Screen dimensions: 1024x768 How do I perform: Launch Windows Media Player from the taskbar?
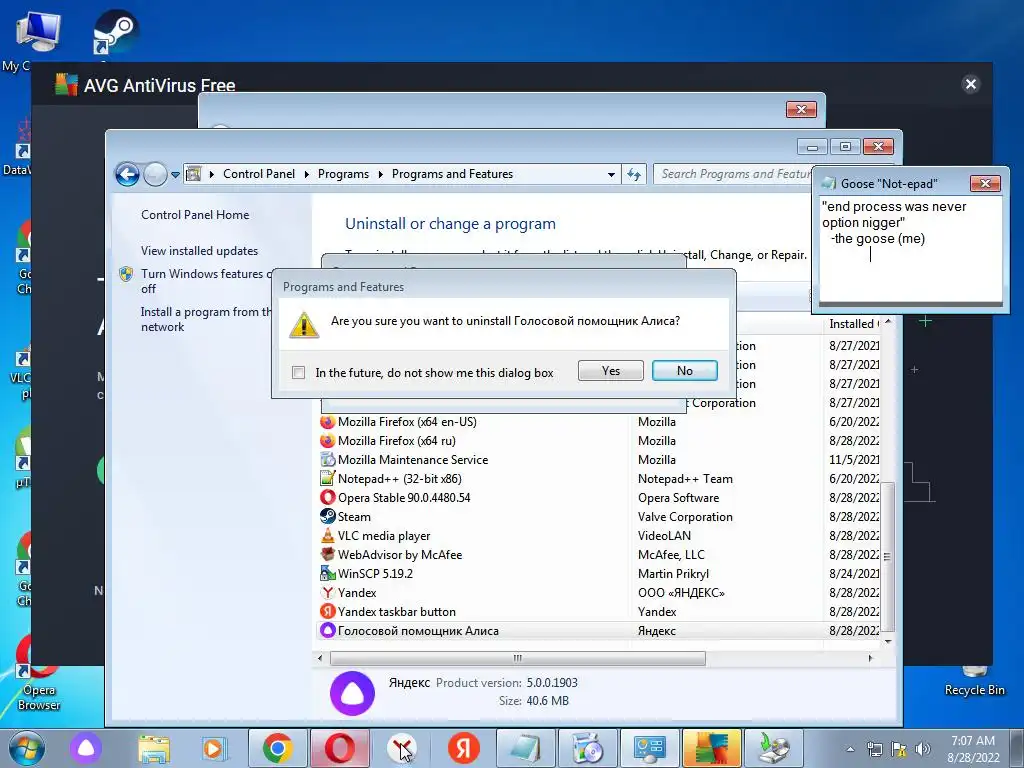coord(213,748)
